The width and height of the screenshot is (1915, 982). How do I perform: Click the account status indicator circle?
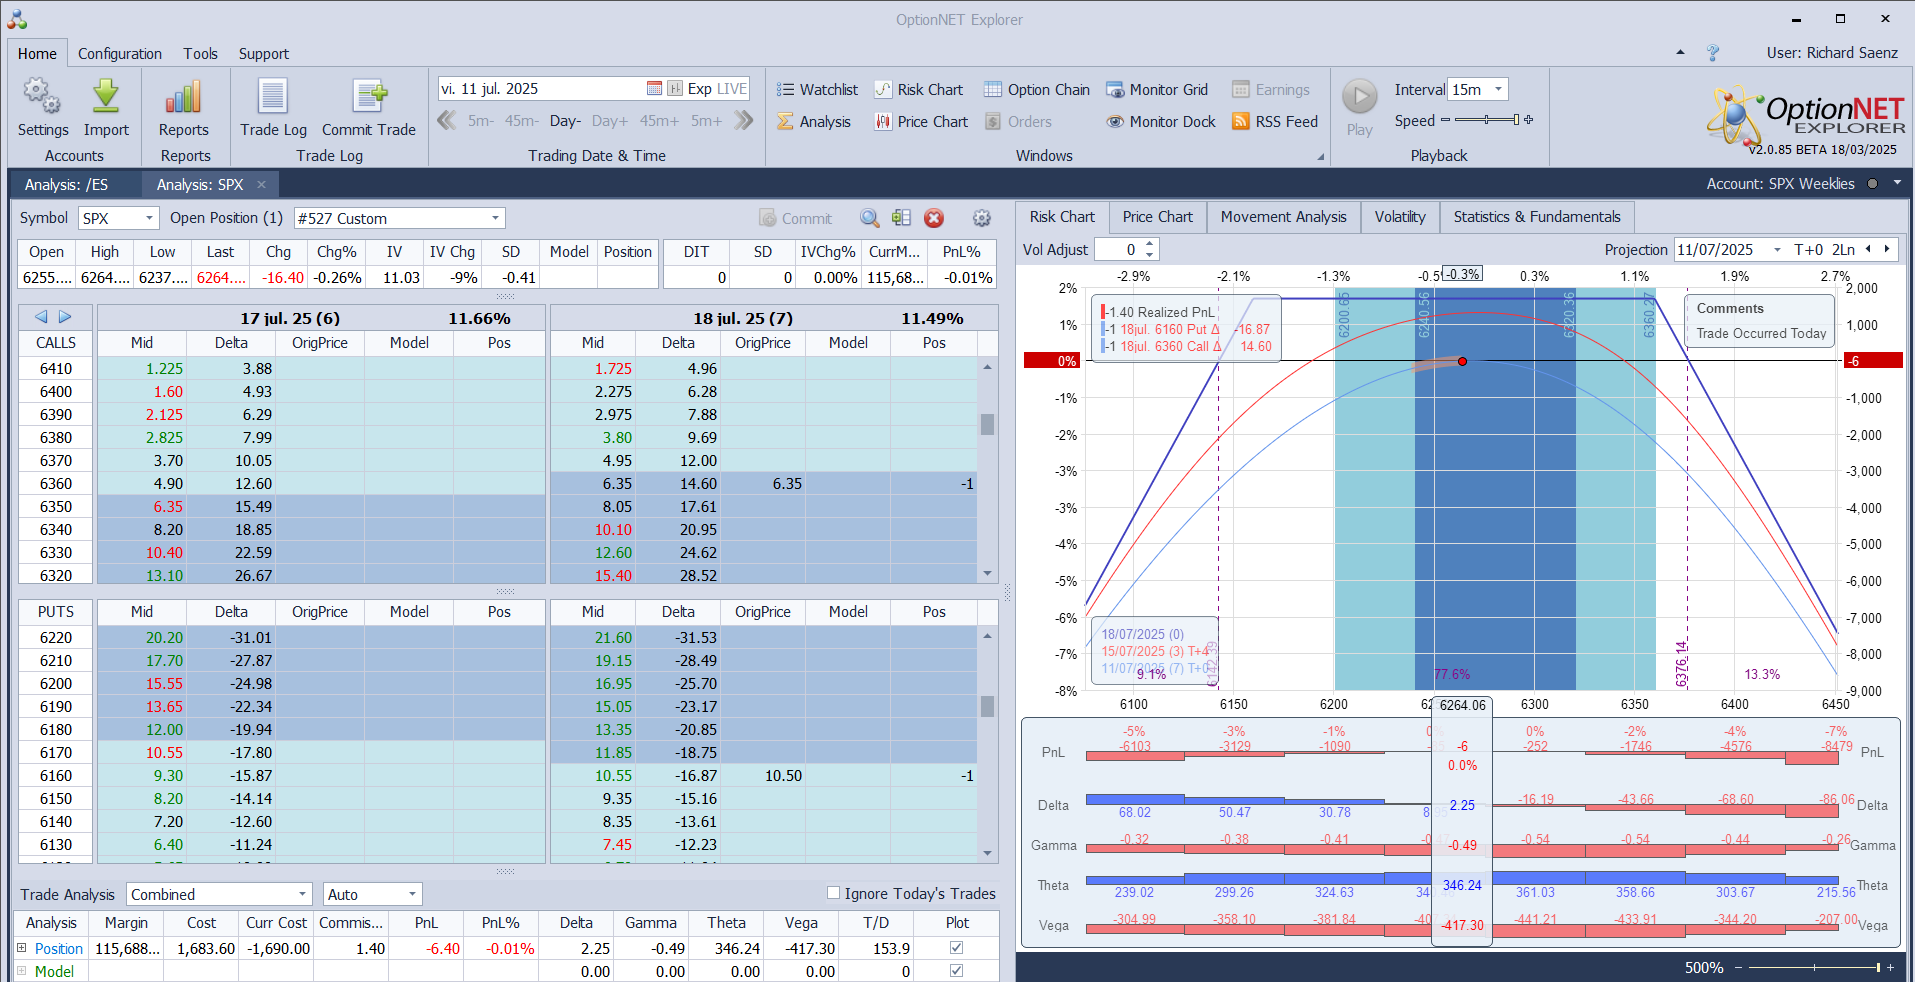point(1872,184)
